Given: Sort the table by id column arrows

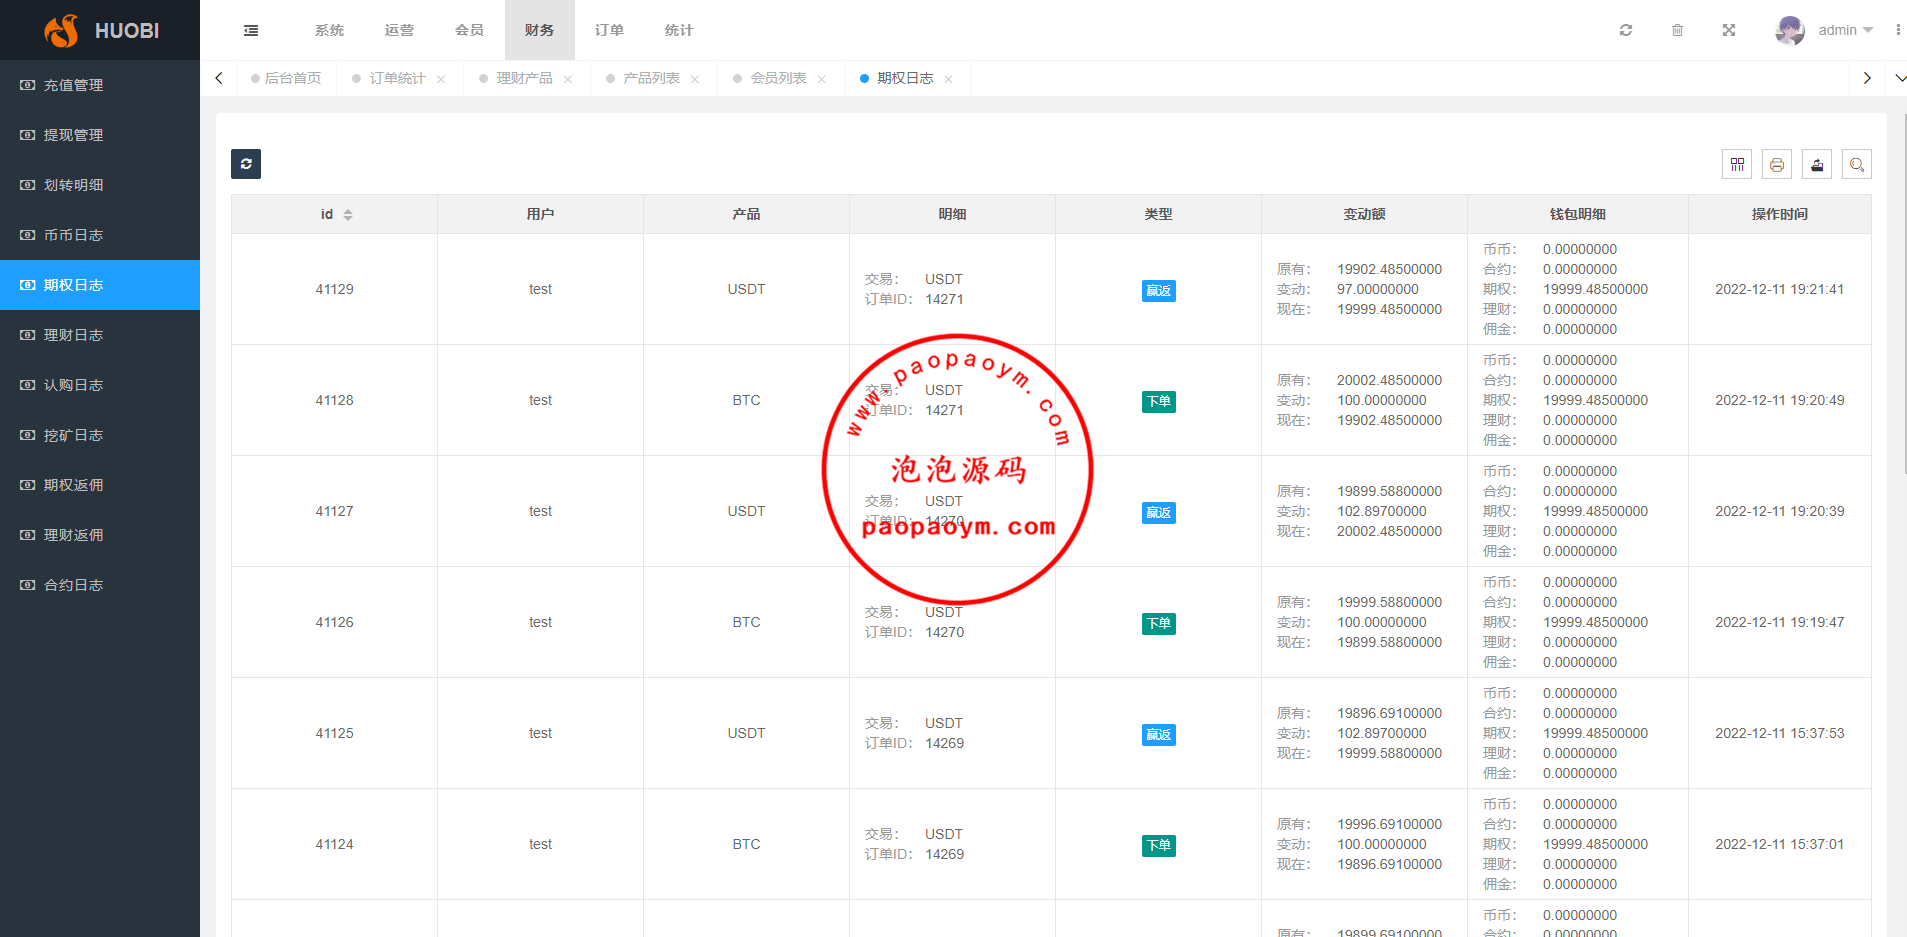Looking at the screenshot, I should coord(348,215).
